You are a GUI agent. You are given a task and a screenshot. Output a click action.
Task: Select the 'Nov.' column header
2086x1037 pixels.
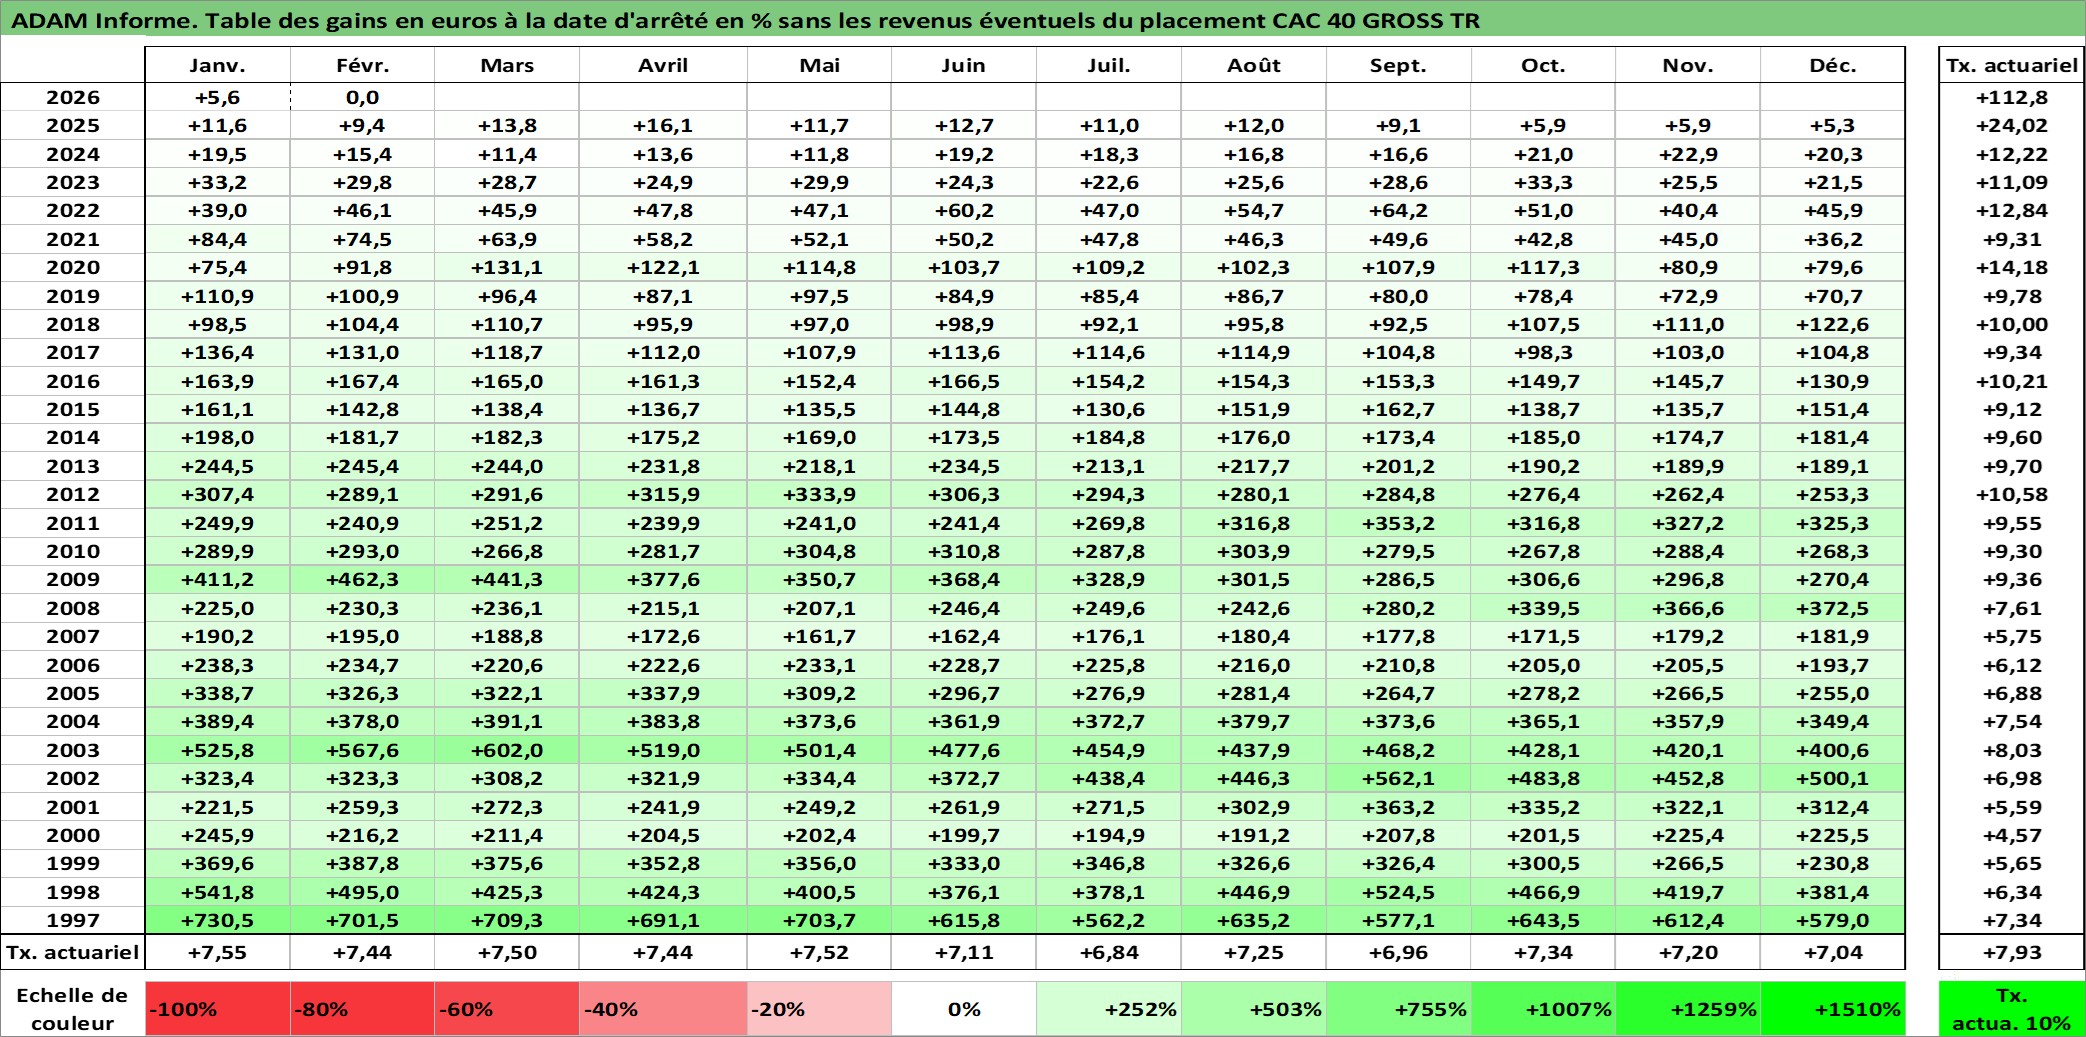coord(1688,65)
